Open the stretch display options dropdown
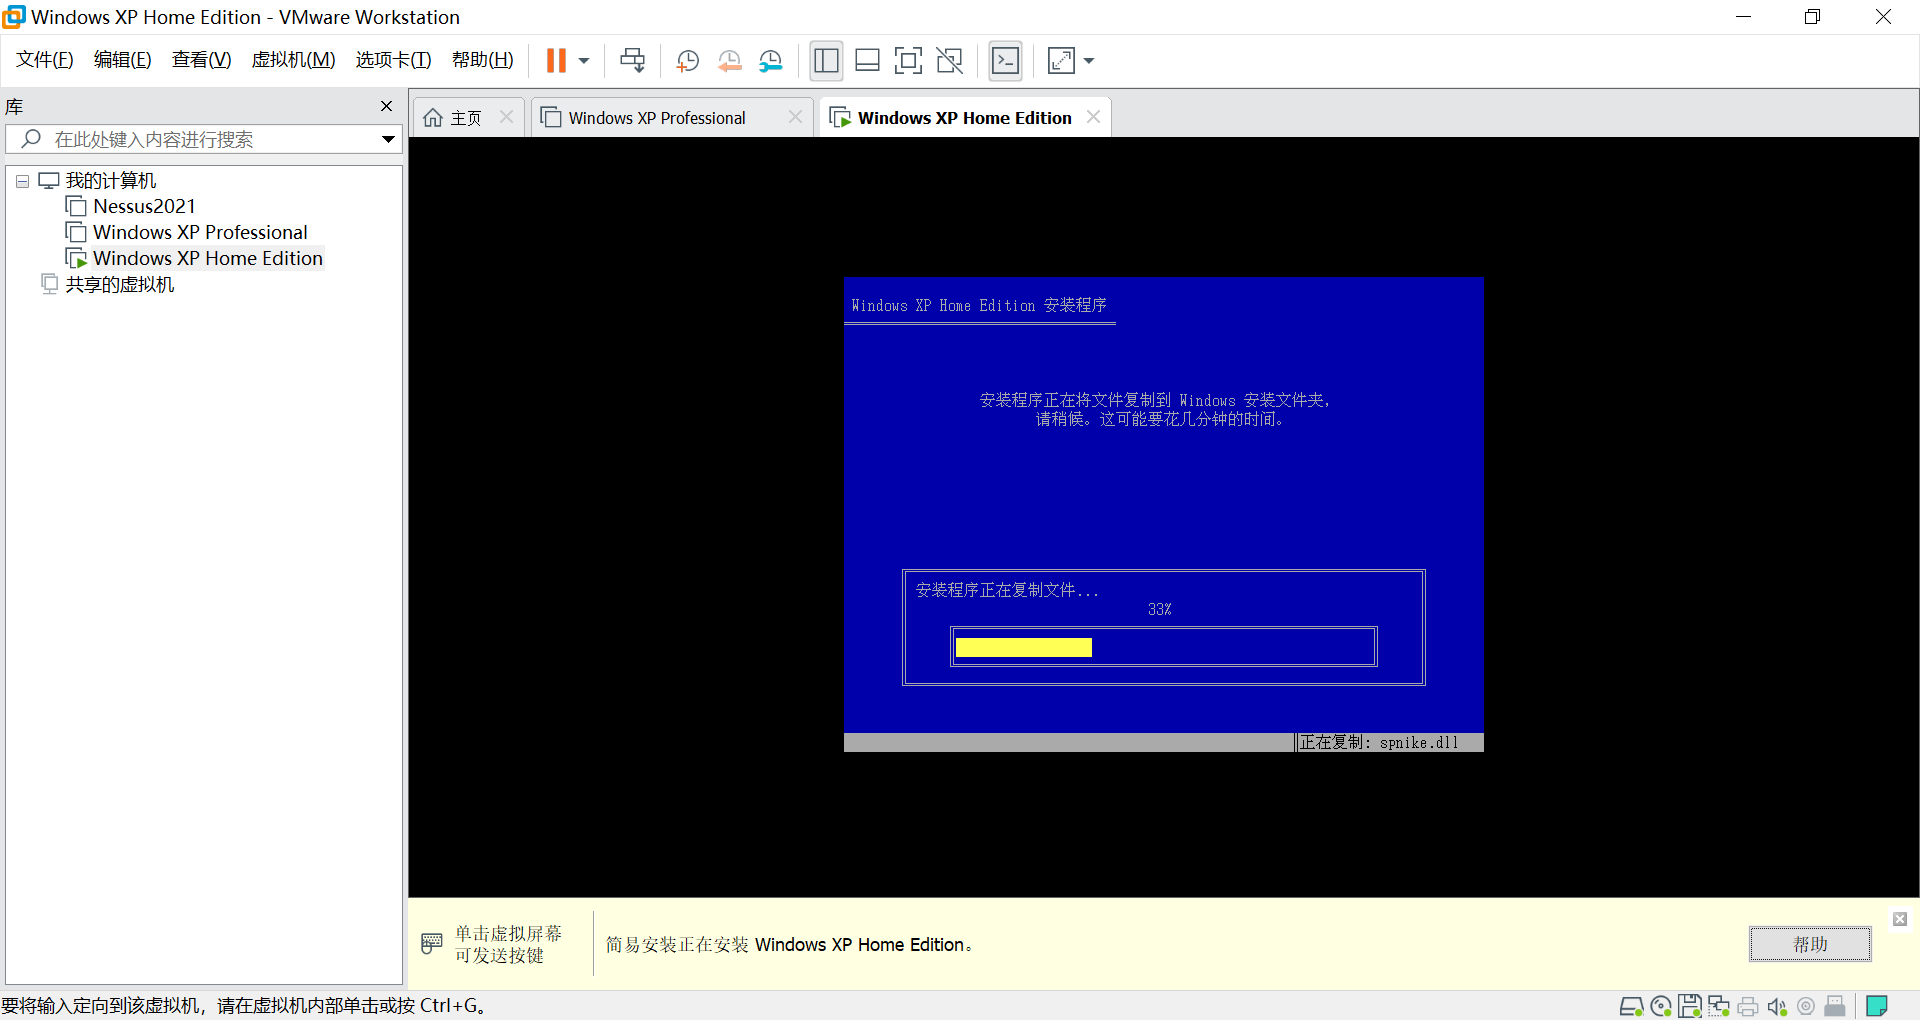 pyautogui.click(x=1089, y=61)
